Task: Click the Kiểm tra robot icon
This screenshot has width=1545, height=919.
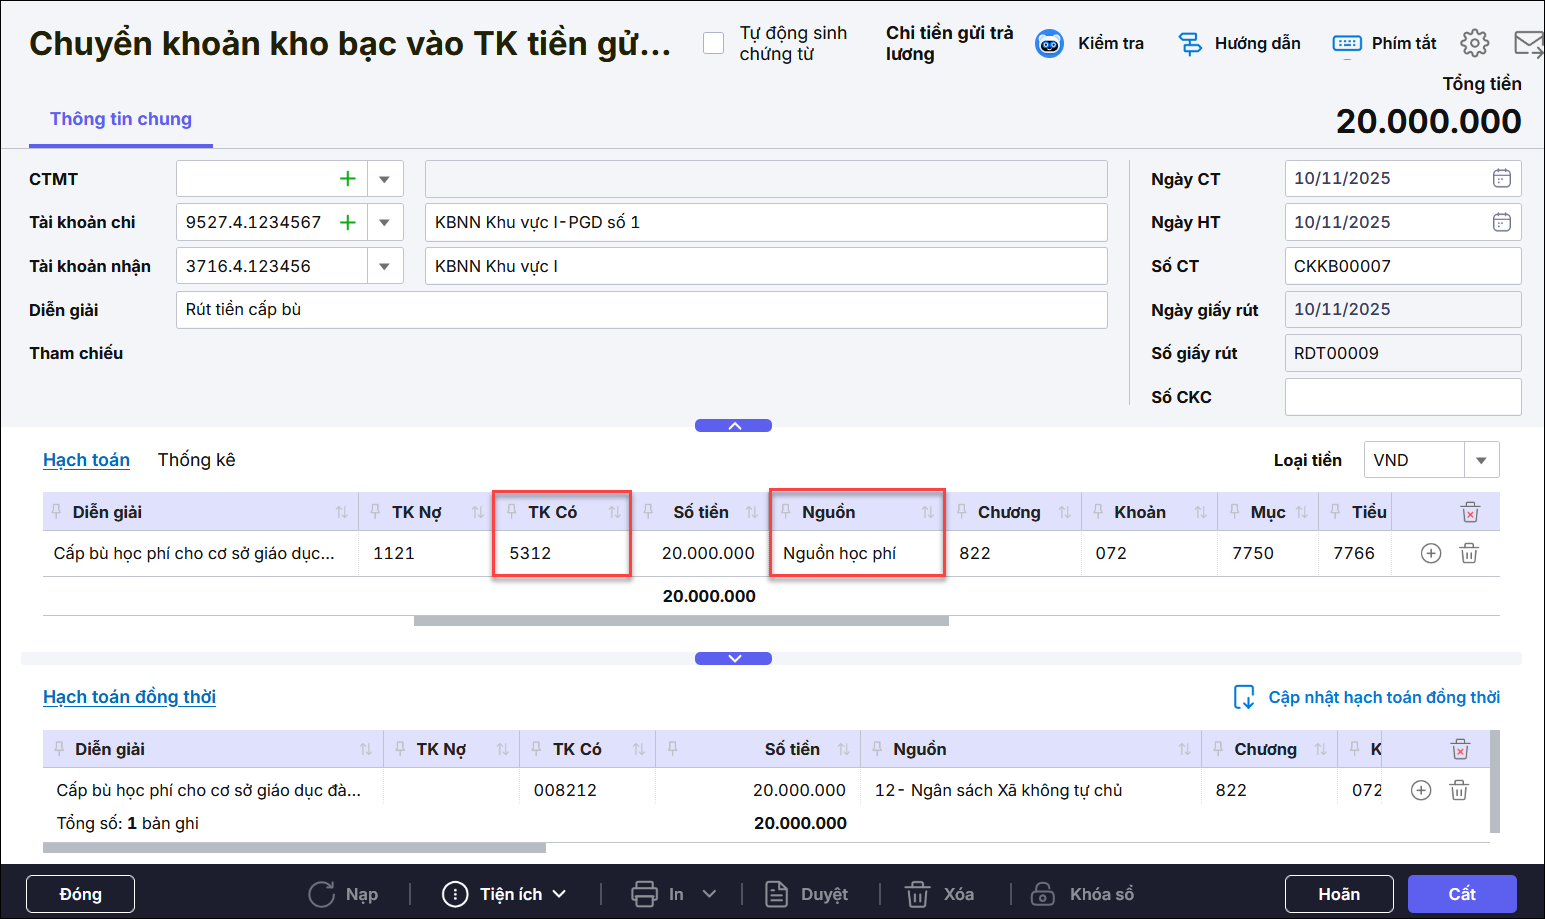Action: tap(1049, 44)
